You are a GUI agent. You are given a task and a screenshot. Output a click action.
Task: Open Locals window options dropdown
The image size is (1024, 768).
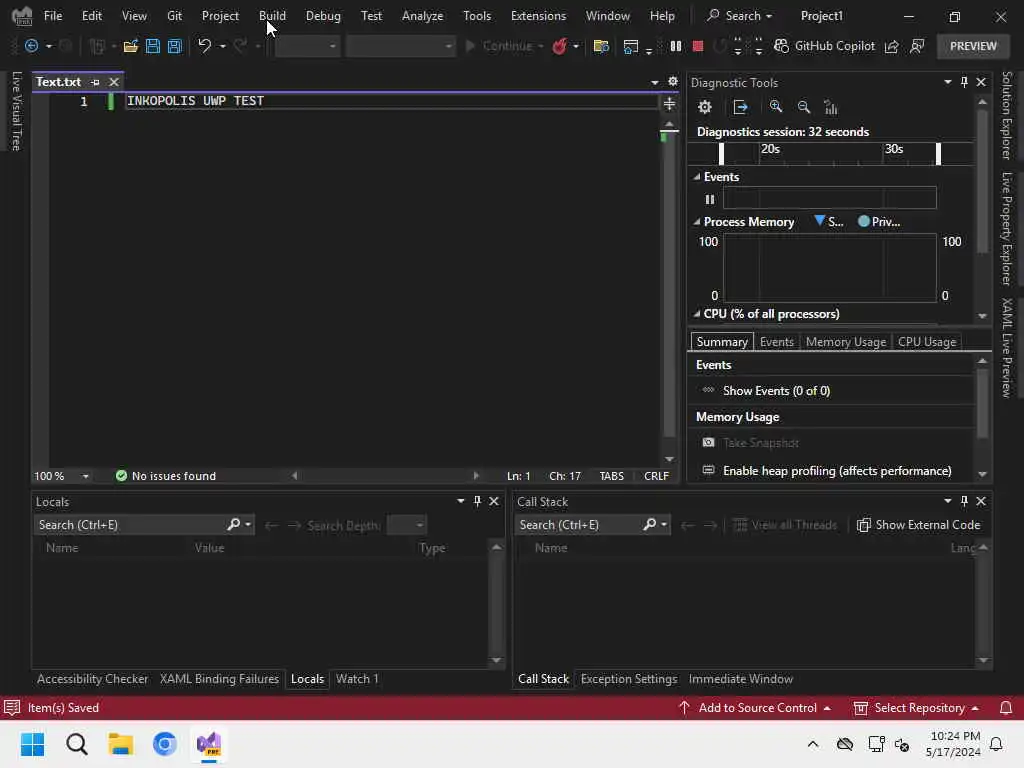click(461, 501)
